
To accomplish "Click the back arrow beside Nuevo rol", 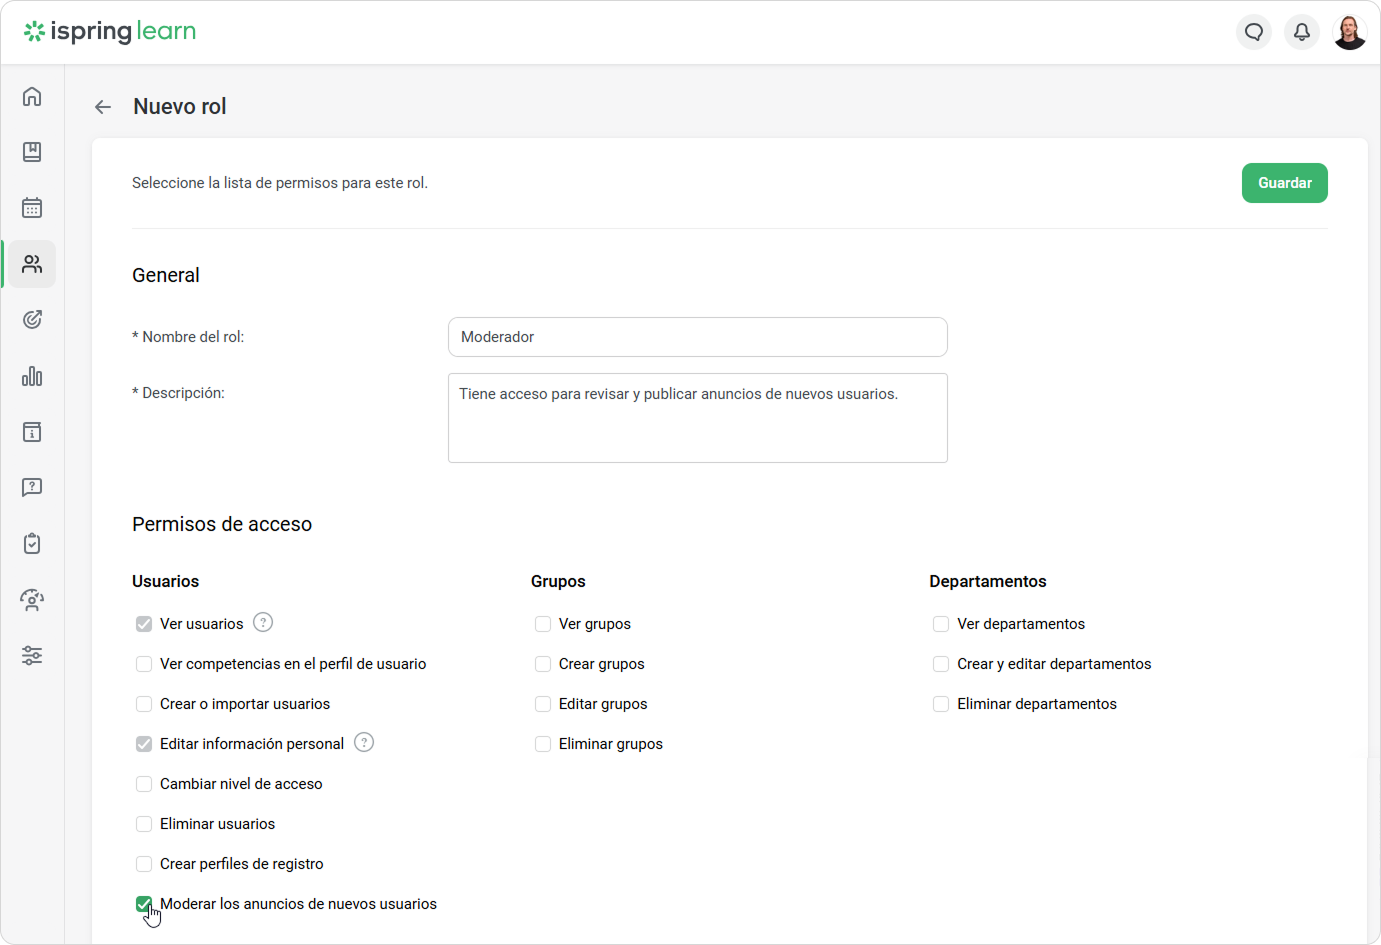I will [x=103, y=107].
